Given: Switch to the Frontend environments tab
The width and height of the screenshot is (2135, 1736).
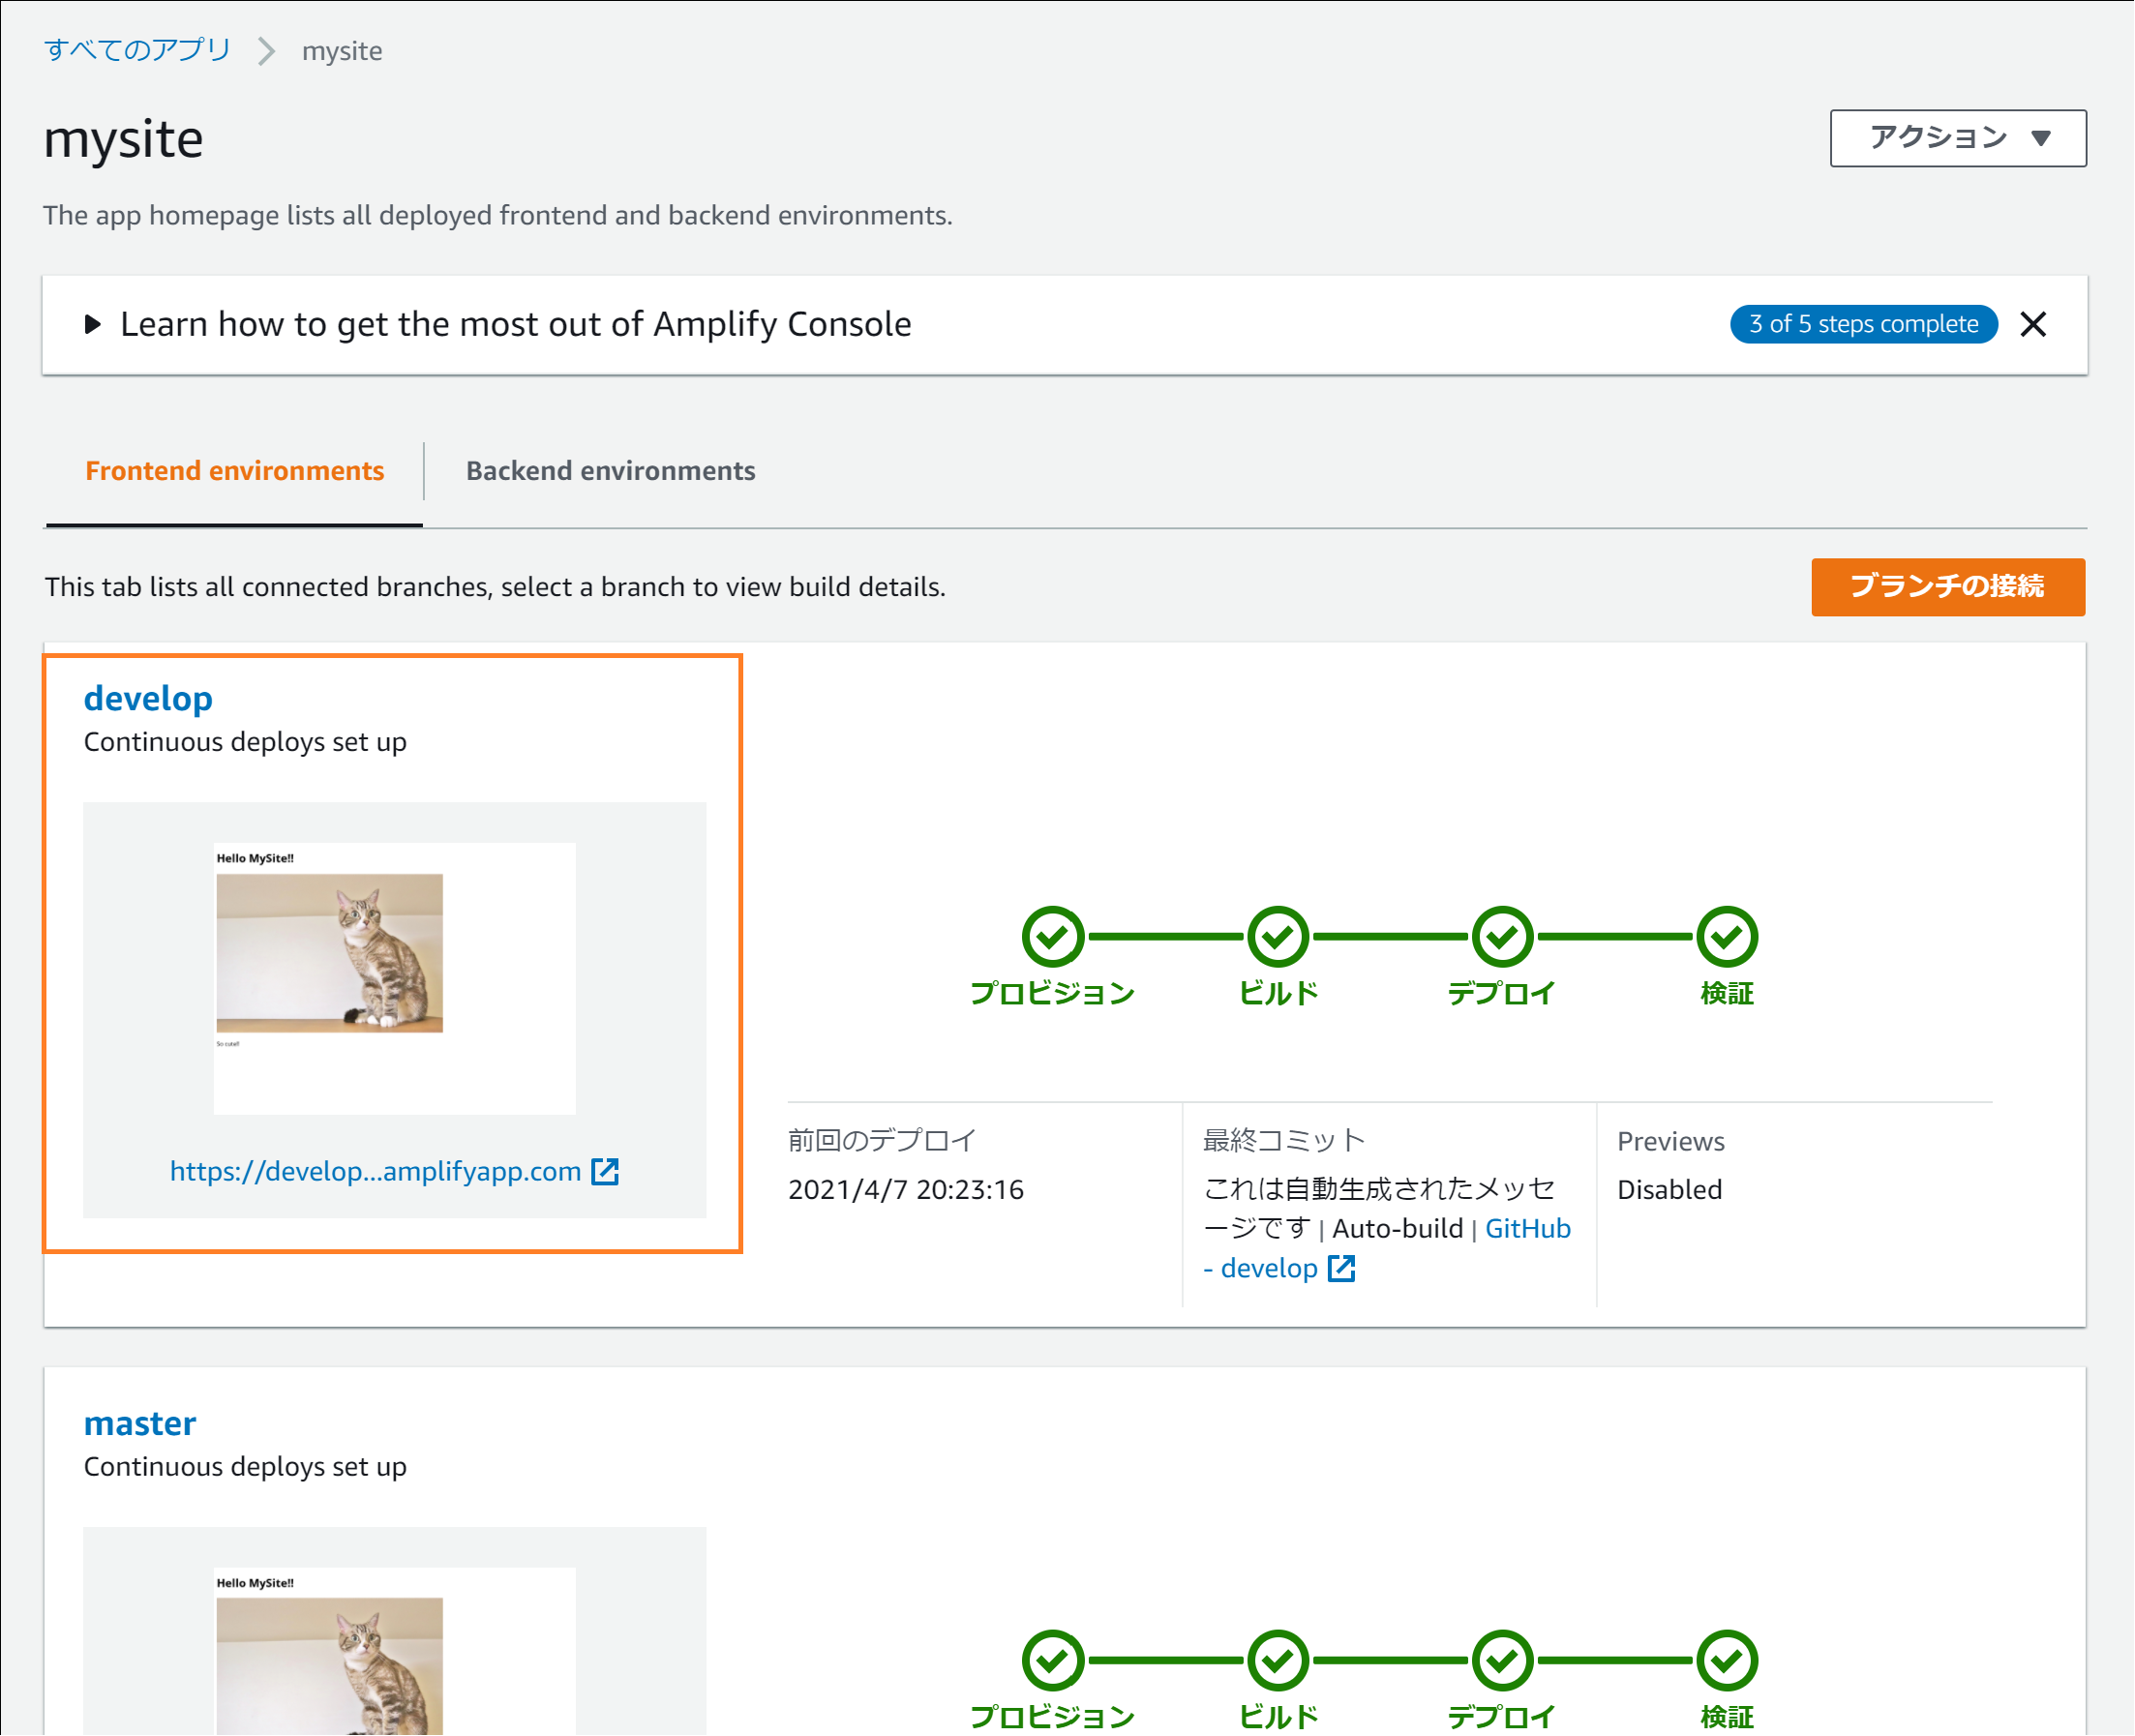Looking at the screenshot, I should click(234, 471).
